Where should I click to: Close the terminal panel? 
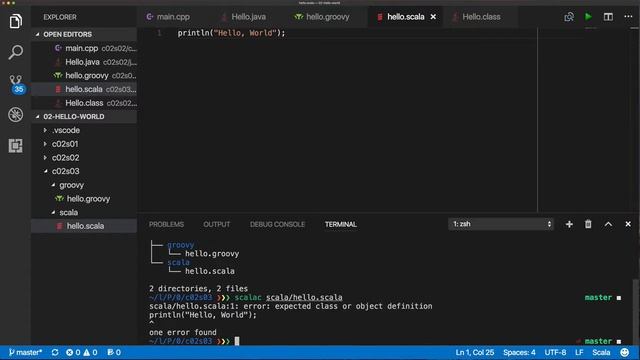pyautogui.click(x=628, y=224)
